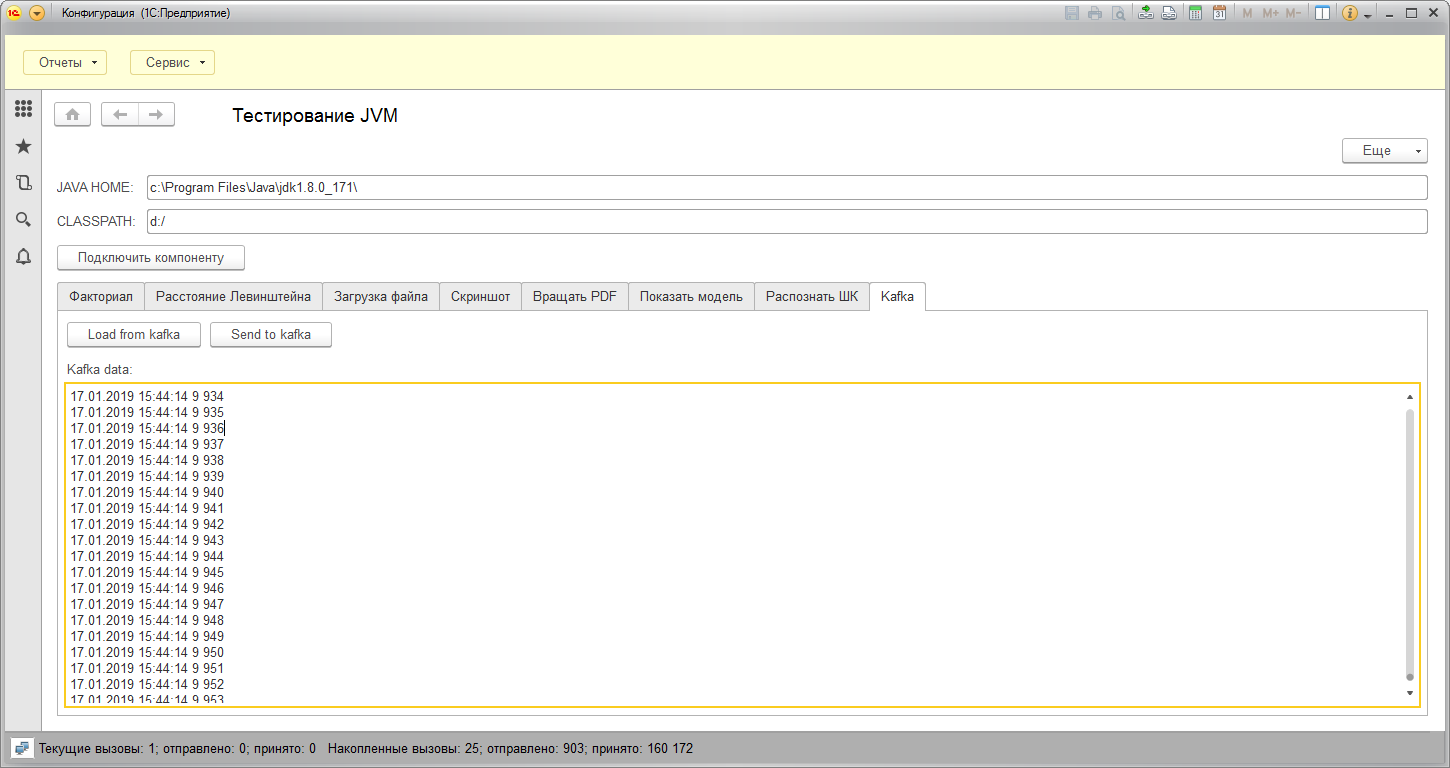Click the Load from kafka button

pyautogui.click(x=134, y=335)
